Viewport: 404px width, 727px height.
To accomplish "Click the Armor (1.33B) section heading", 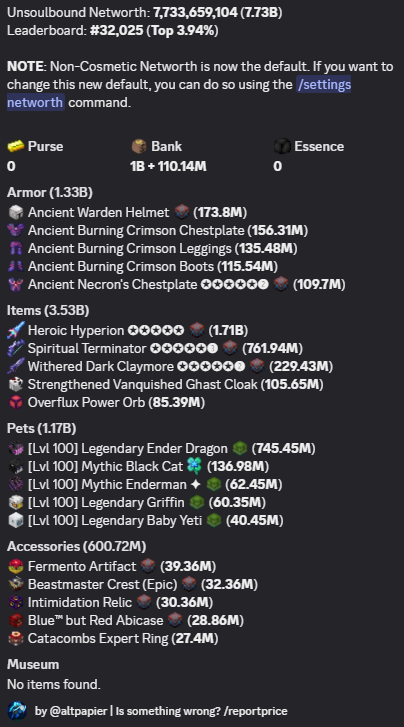I will pyautogui.click(x=50, y=192).
